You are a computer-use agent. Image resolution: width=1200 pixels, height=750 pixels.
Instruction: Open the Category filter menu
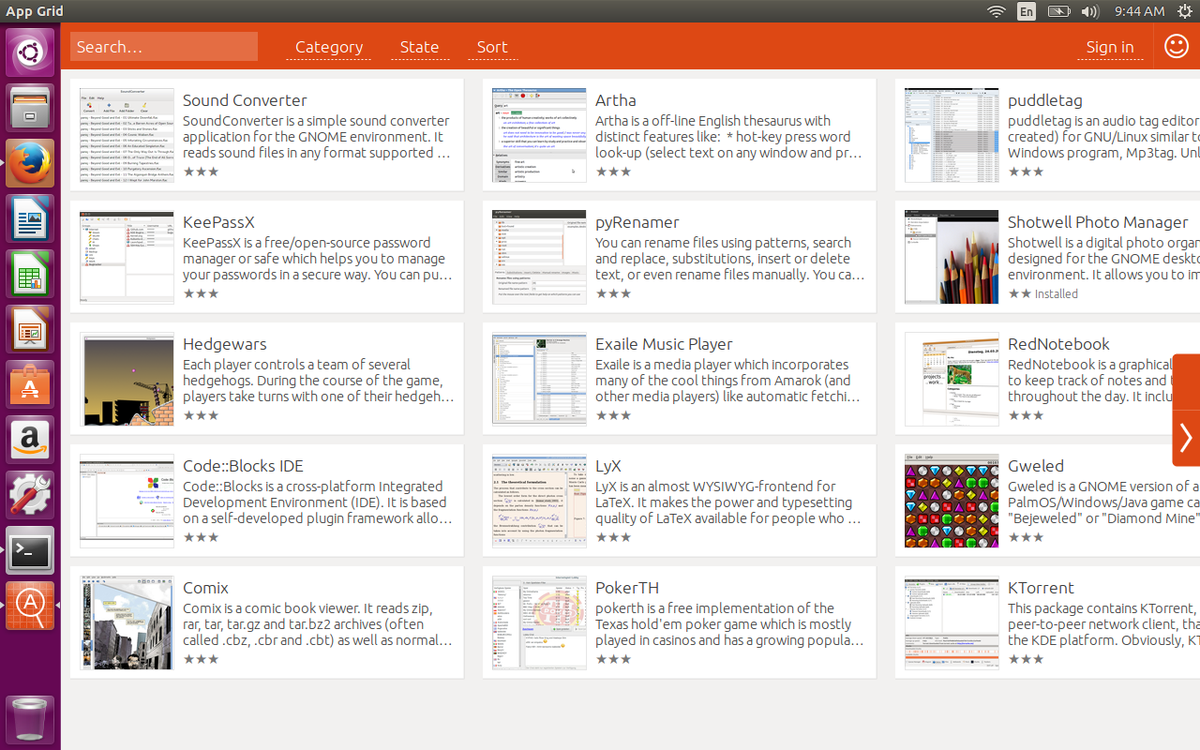329,47
